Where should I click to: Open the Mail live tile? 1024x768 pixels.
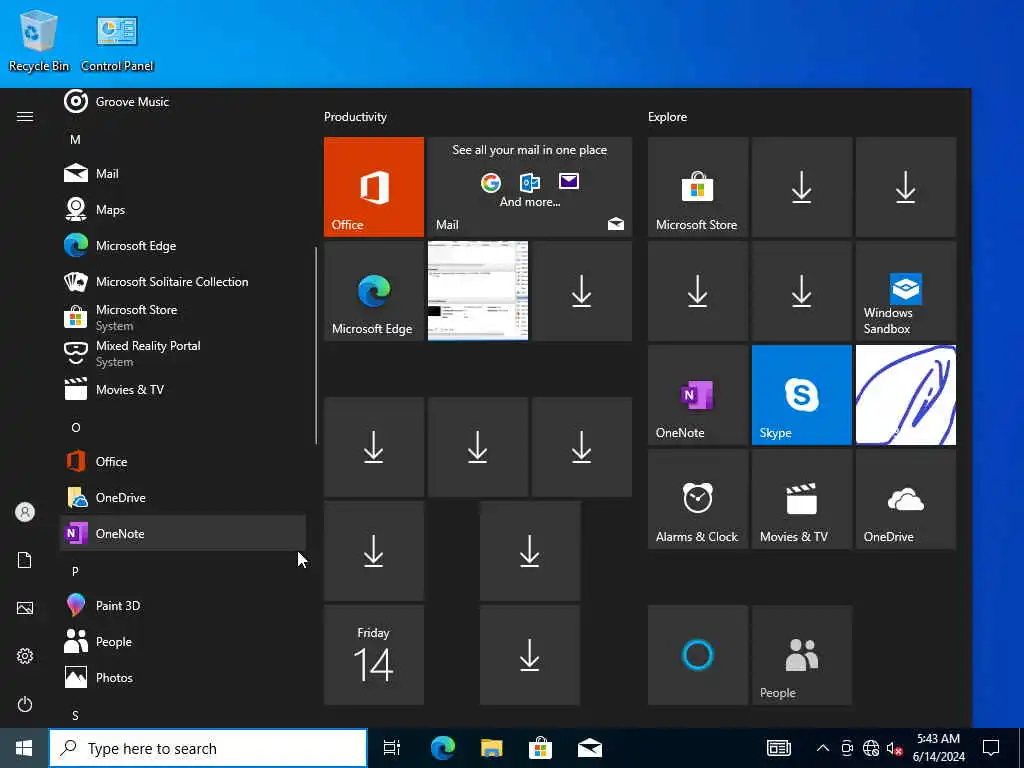[530, 187]
